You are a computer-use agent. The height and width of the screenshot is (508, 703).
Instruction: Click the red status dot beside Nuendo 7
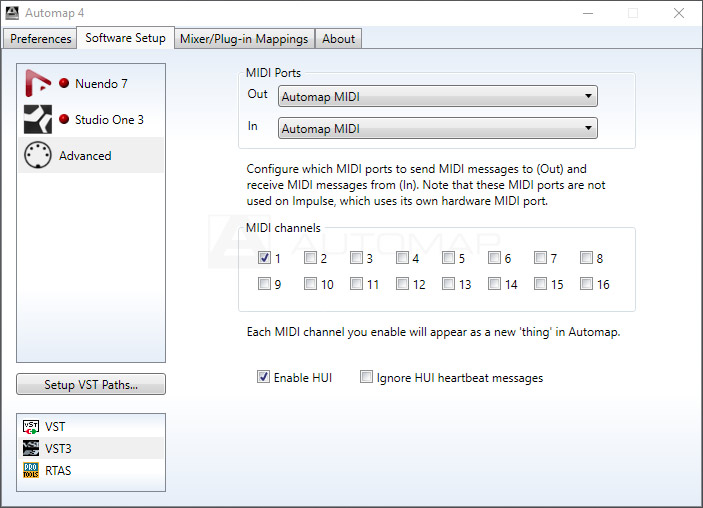coord(64,84)
